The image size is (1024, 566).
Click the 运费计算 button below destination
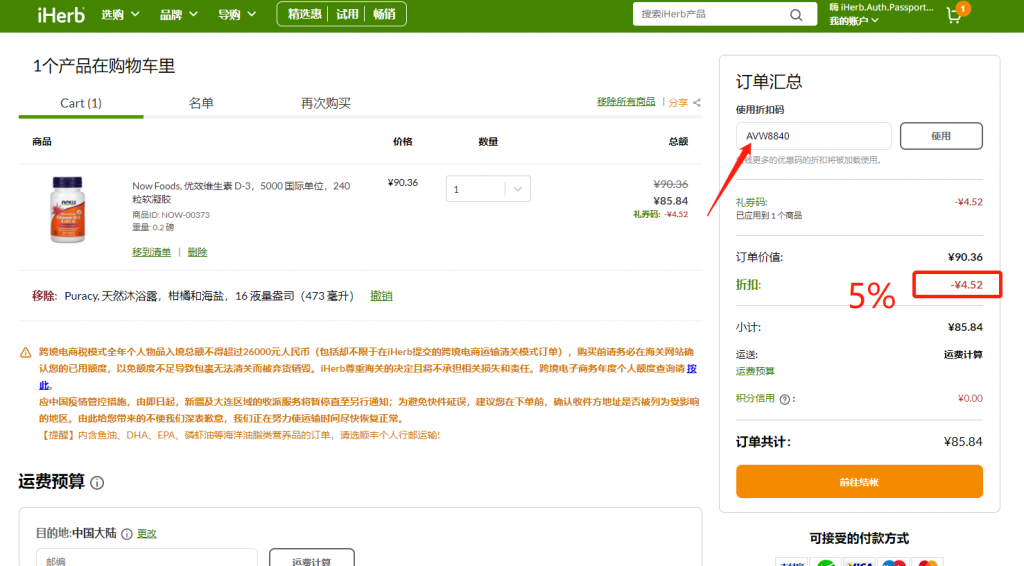pyautogui.click(x=312, y=558)
